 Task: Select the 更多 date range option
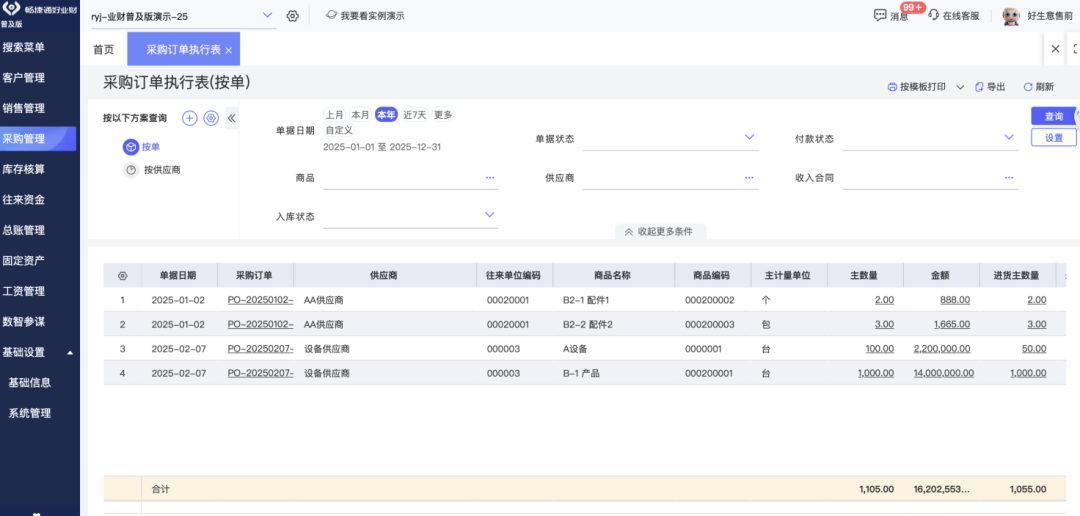tap(443, 115)
